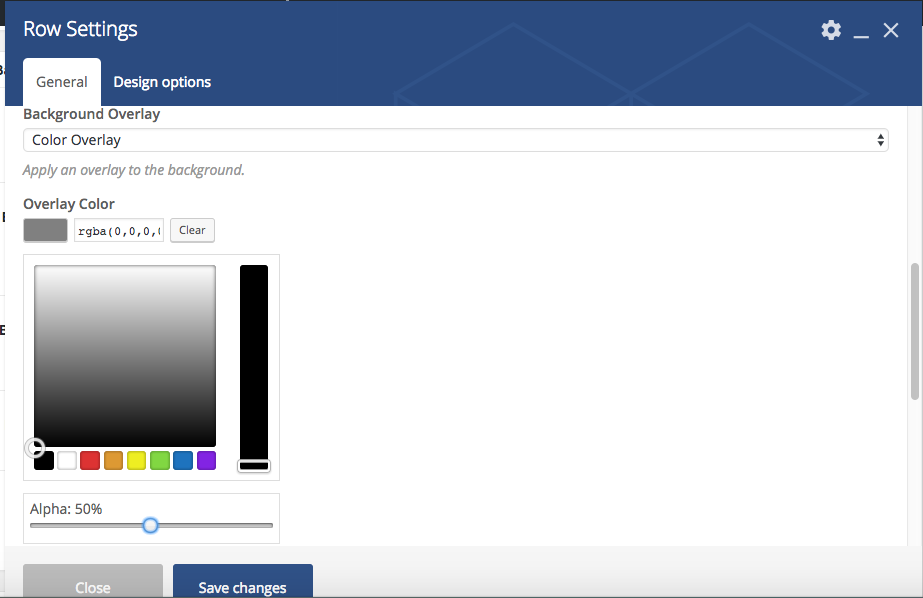Click the gray overlay color preview swatch
Image resolution: width=923 pixels, height=598 pixels.
46,230
